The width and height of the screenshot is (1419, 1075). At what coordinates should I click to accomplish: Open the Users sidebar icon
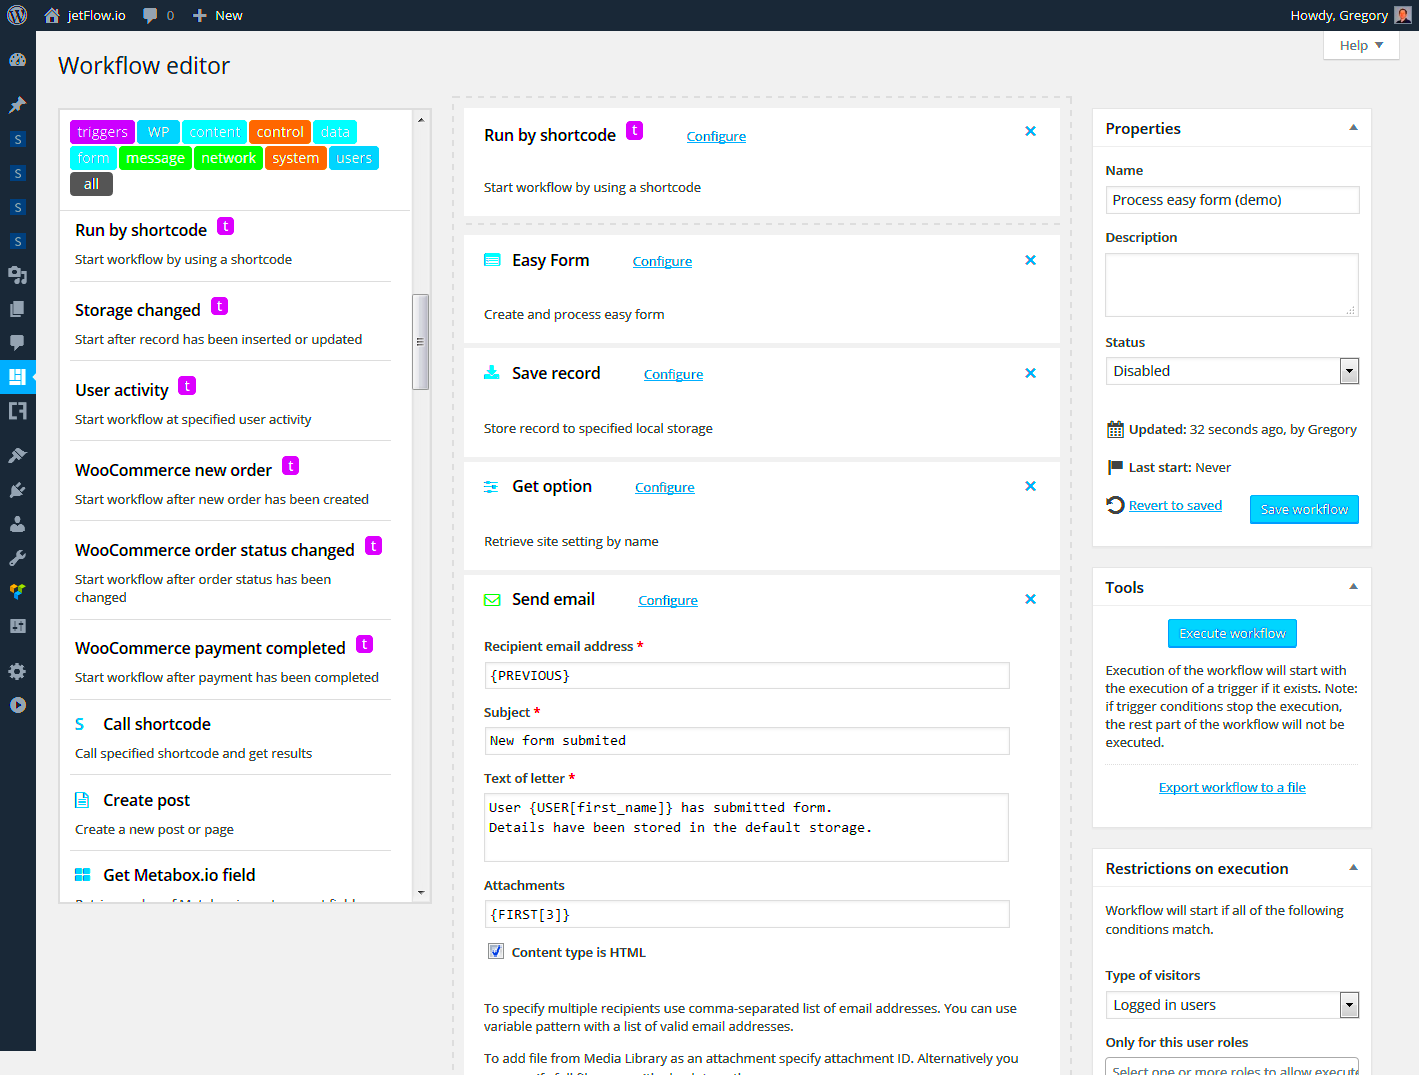pos(17,524)
